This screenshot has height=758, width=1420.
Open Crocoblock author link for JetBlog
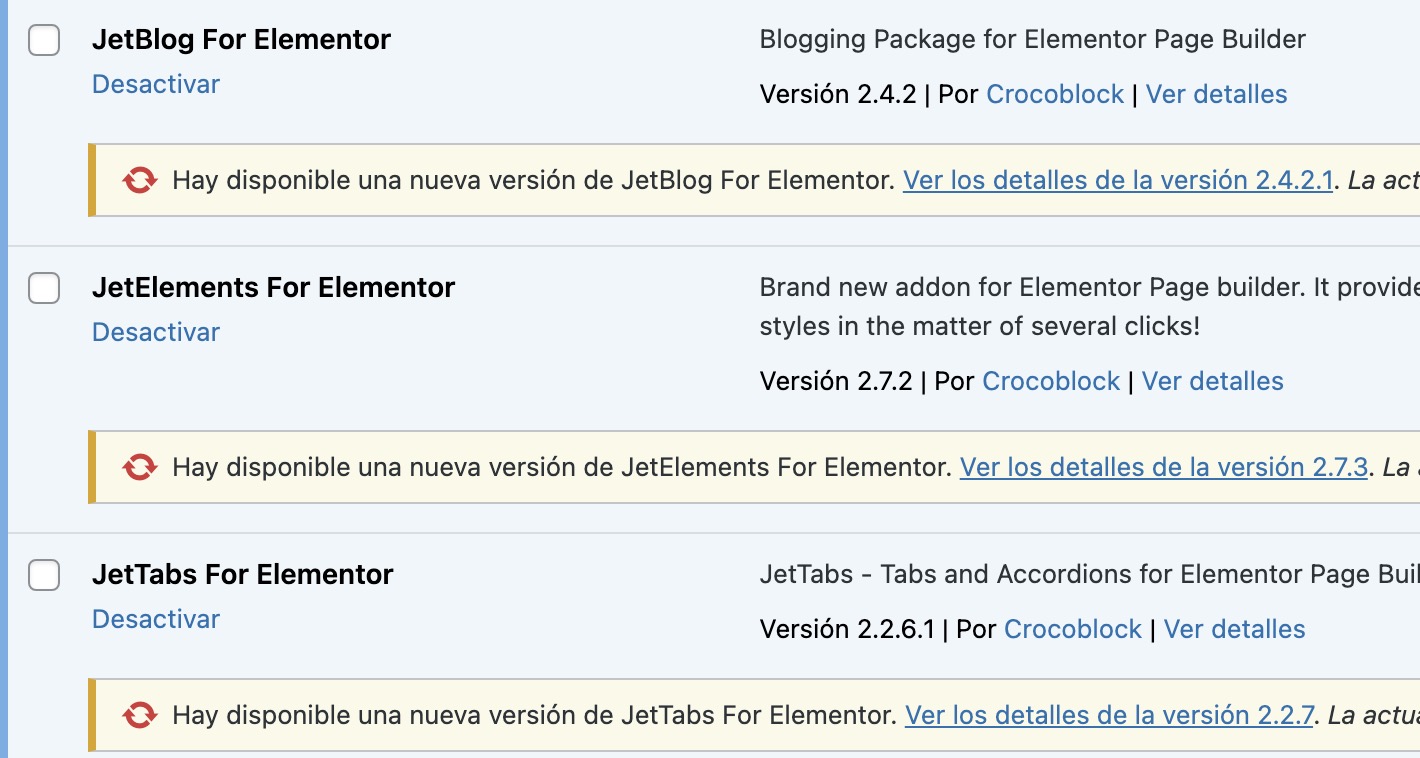[x=1055, y=94]
